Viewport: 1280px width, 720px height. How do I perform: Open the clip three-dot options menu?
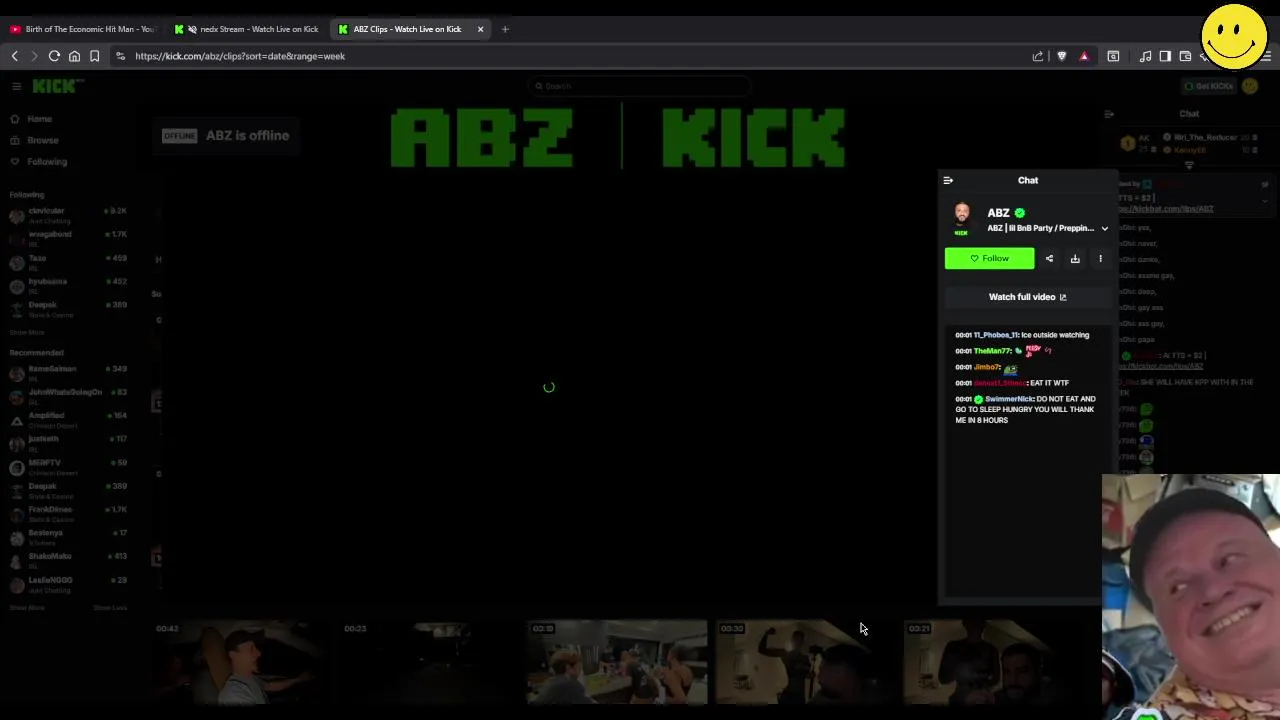1100,258
